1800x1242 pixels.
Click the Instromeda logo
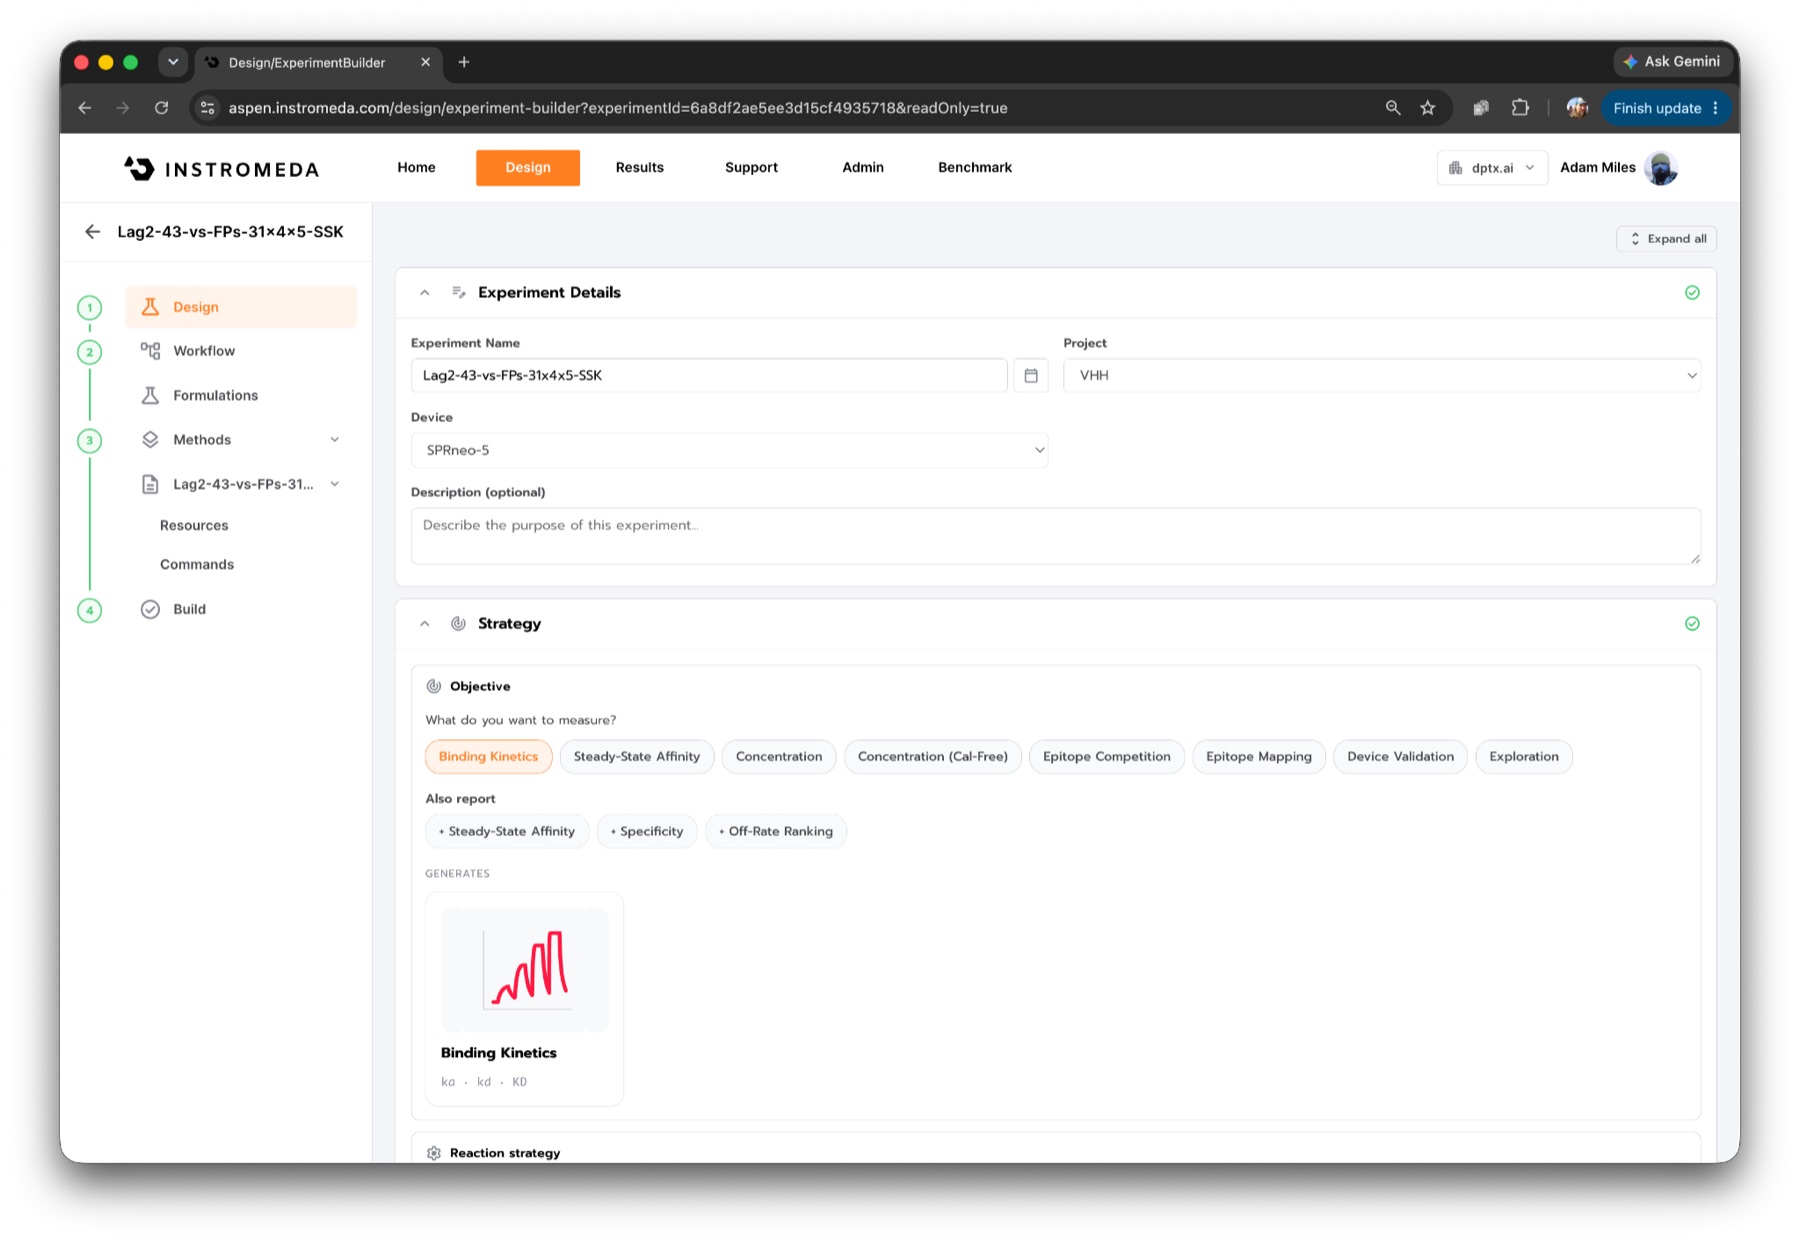222,169
